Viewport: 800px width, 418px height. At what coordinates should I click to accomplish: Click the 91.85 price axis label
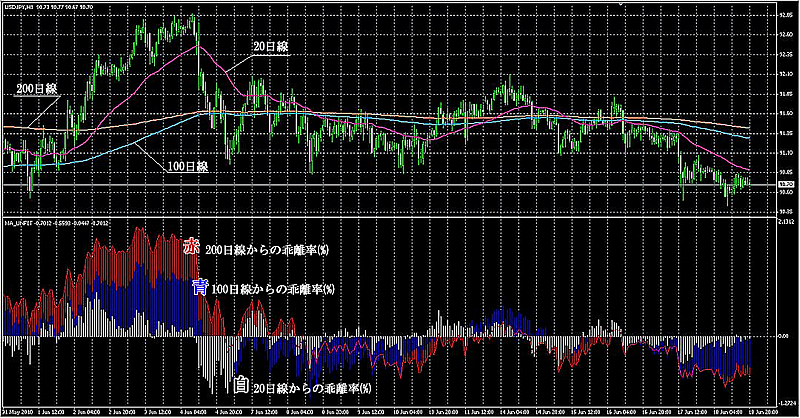point(786,94)
